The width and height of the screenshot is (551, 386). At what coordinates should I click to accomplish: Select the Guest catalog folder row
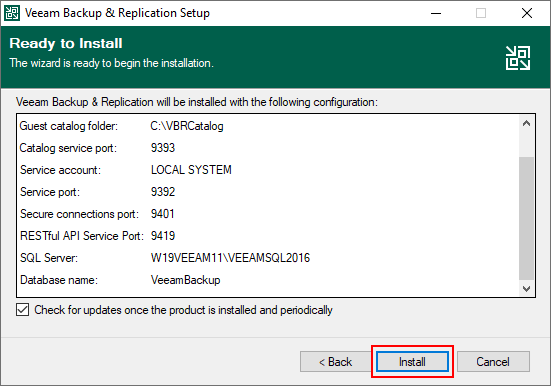click(267, 126)
